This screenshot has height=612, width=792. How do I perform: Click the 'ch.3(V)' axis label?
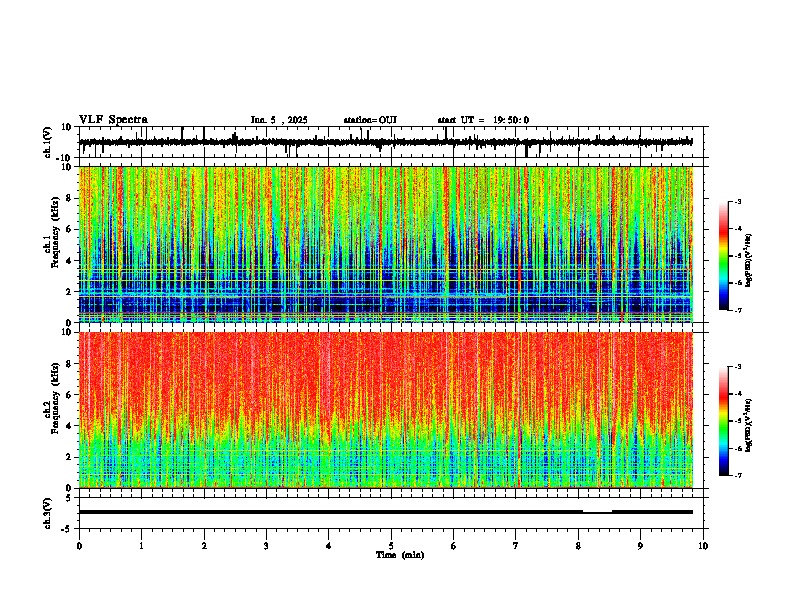coord(48,514)
